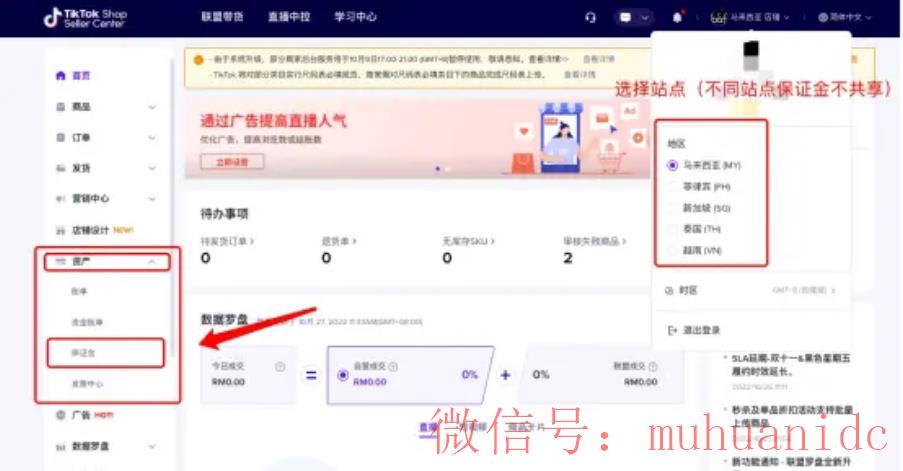Screen dimensions: 903x471
Task: Open the chat message icon in header
Action: pos(625,17)
